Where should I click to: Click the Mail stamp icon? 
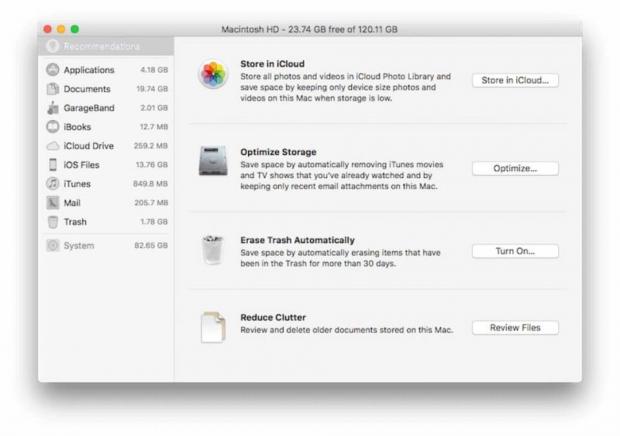(53, 203)
